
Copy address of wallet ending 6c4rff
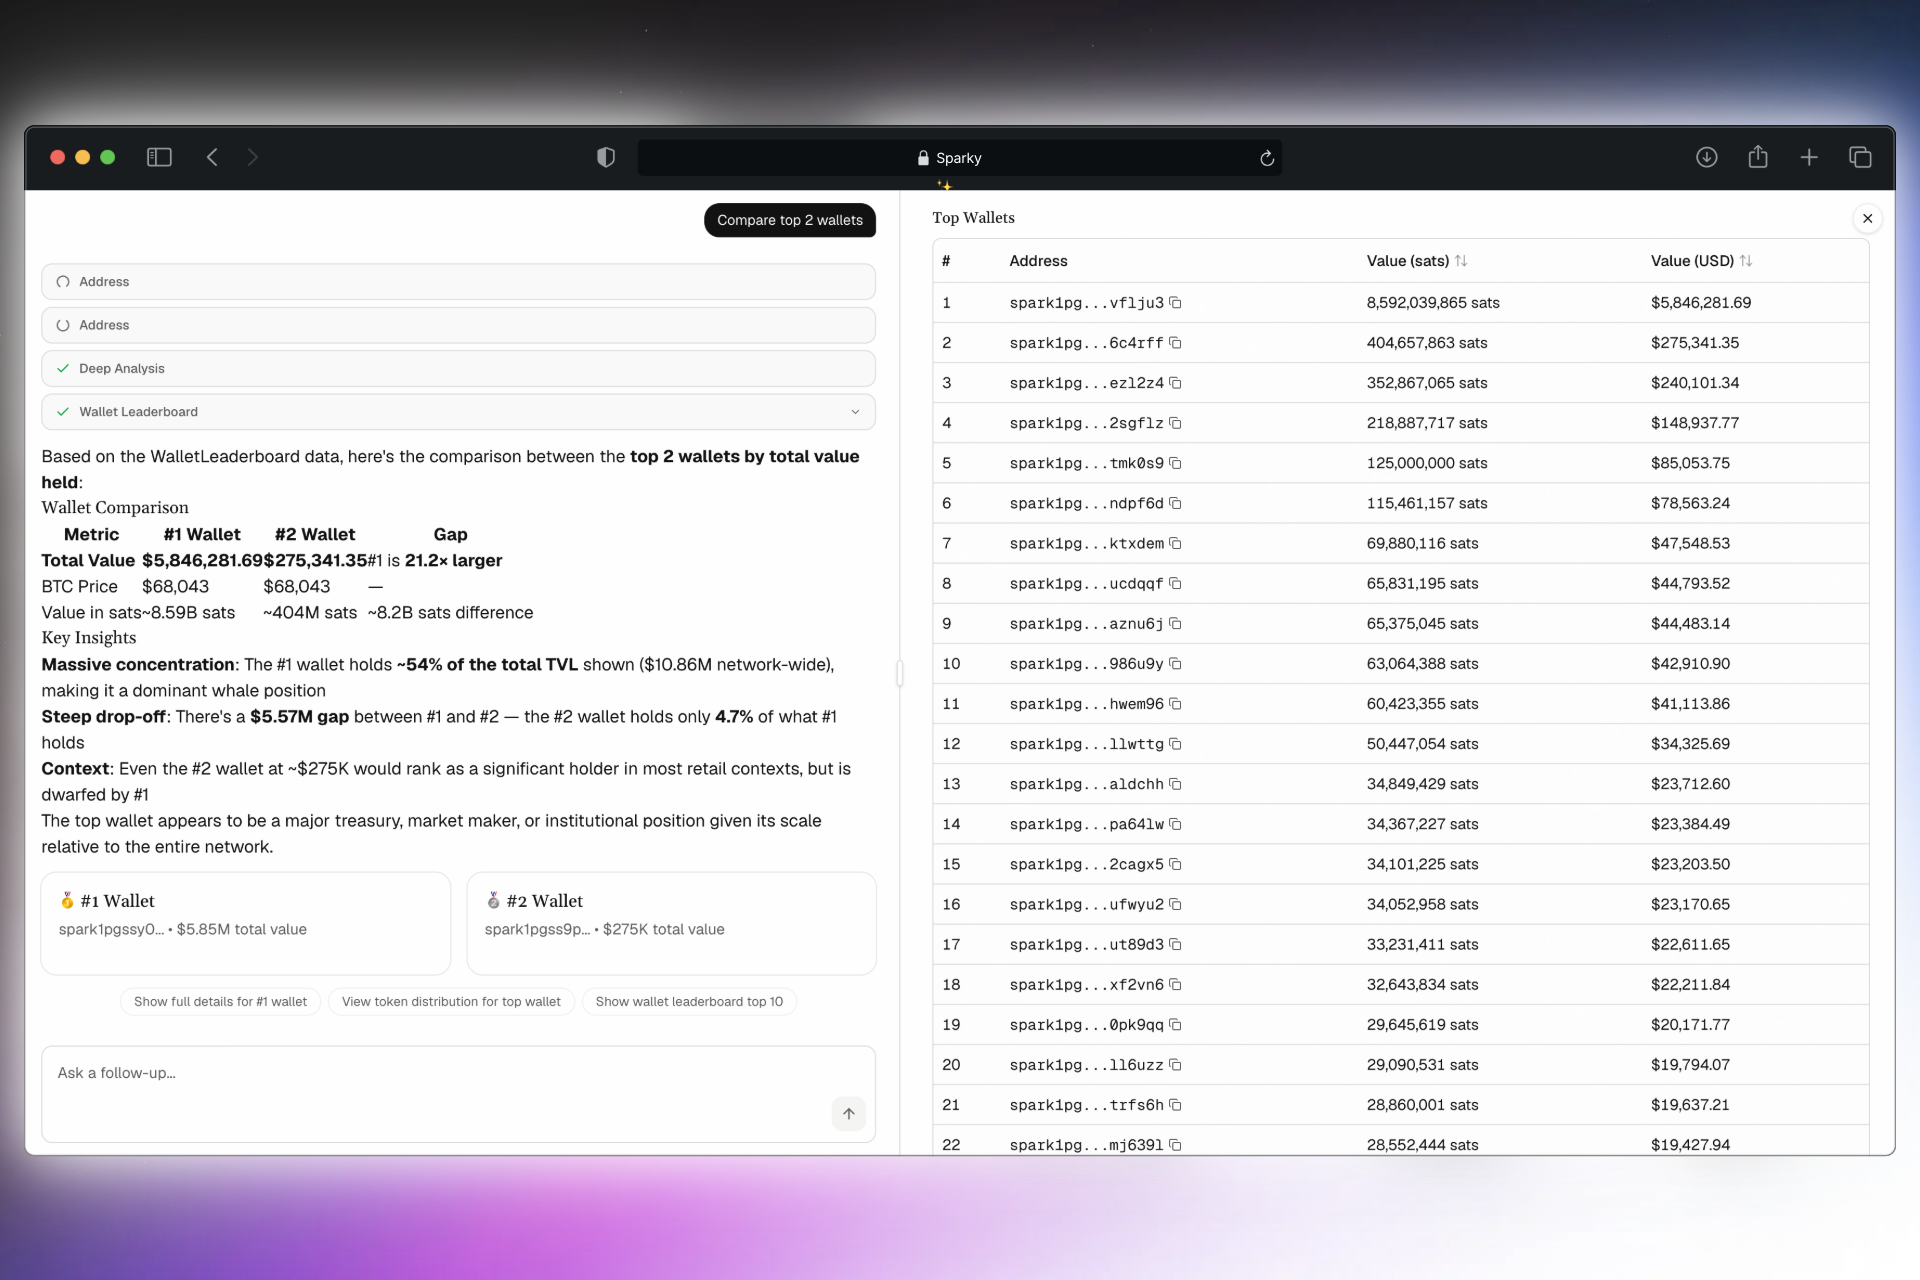1176,343
